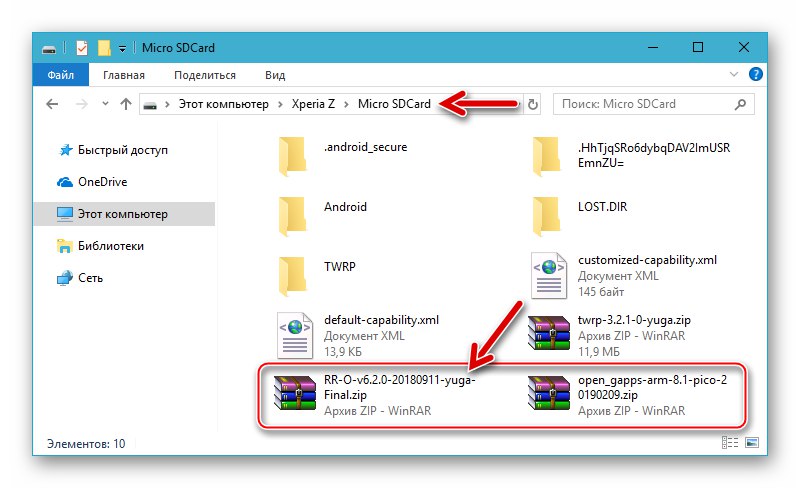Viewport: 800px width, 488px height.
Task: Select Библиотеки in navigation pane
Action: [111, 246]
